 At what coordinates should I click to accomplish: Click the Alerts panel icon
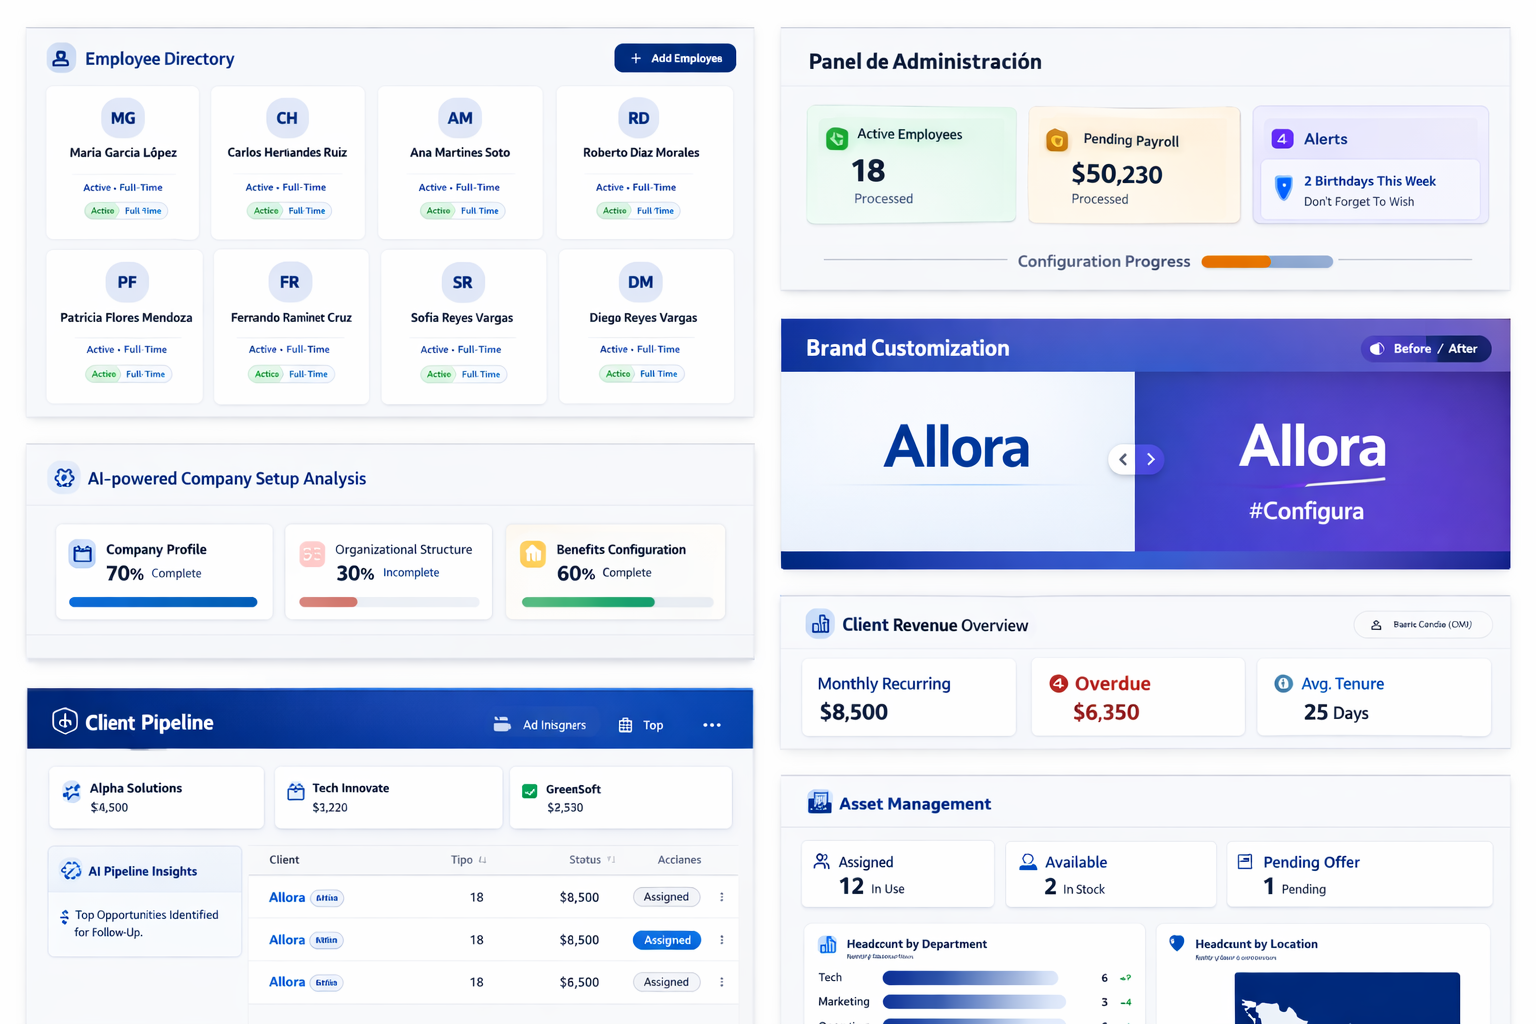coord(1282,138)
